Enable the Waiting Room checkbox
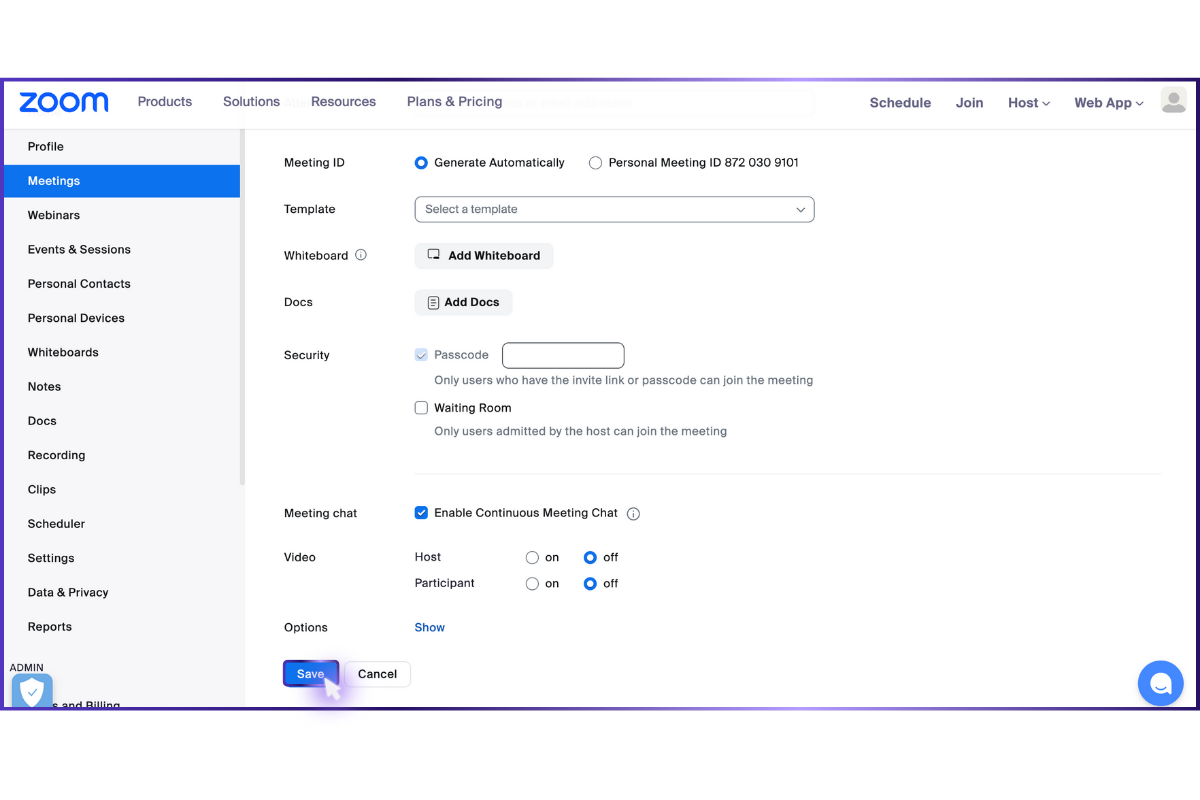This screenshot has height=800, width=1200. [x=421, y=408]
